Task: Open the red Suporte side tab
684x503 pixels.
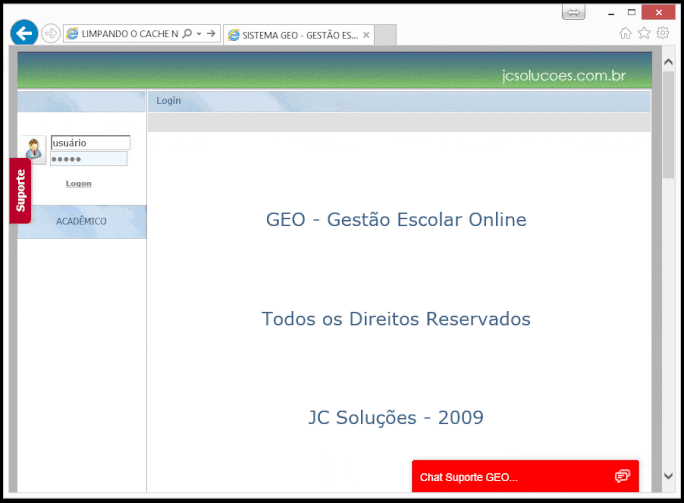Action: pyautogui.click(x=21, y=191)
